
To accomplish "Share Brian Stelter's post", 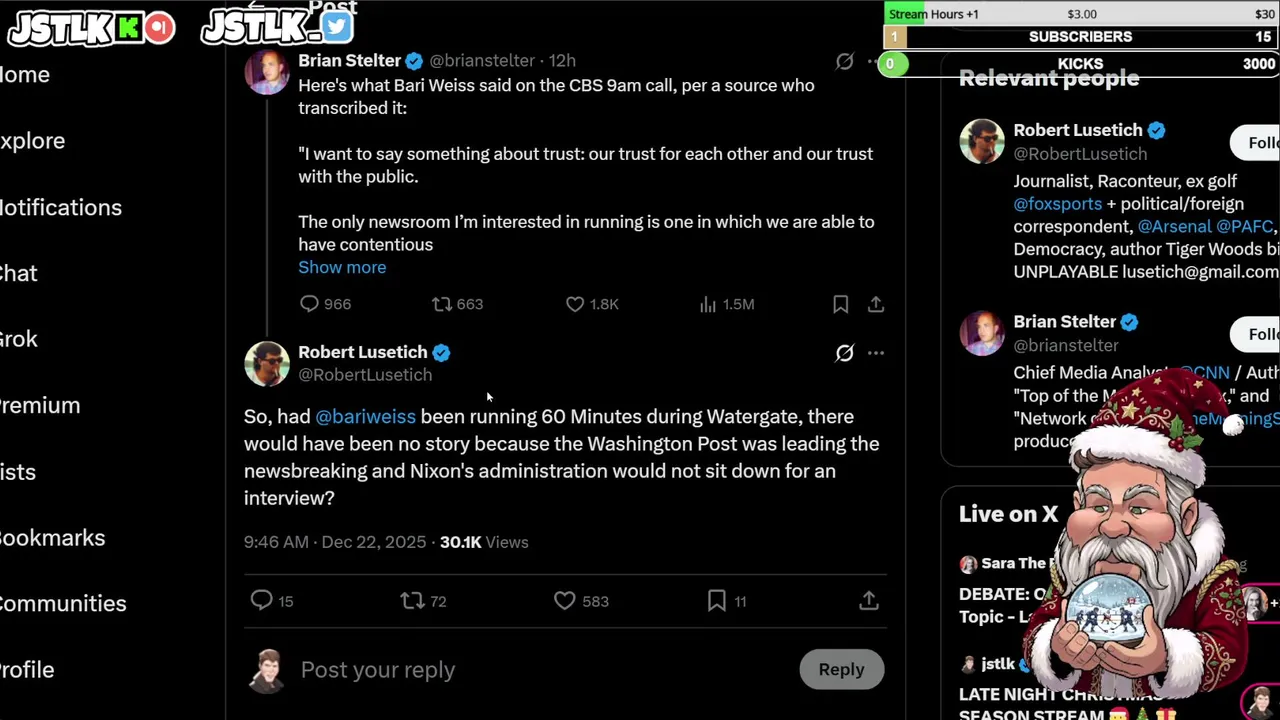I will click(x=876, y=304).
